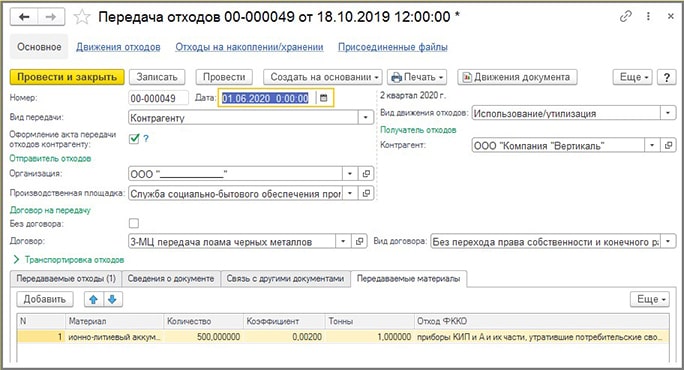This screenshot has height=370, width=684.
Task: Click Провести и закрыть button
Action: coord(67,77)
